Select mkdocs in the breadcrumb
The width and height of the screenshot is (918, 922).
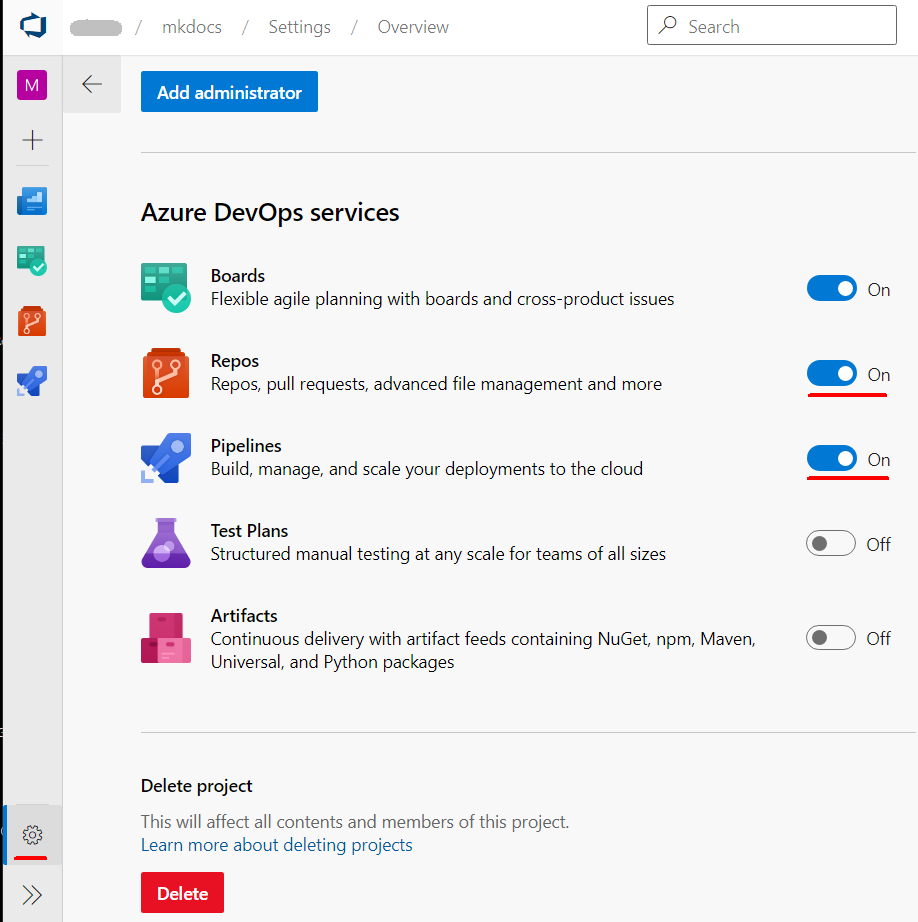[x=192, y=27]
